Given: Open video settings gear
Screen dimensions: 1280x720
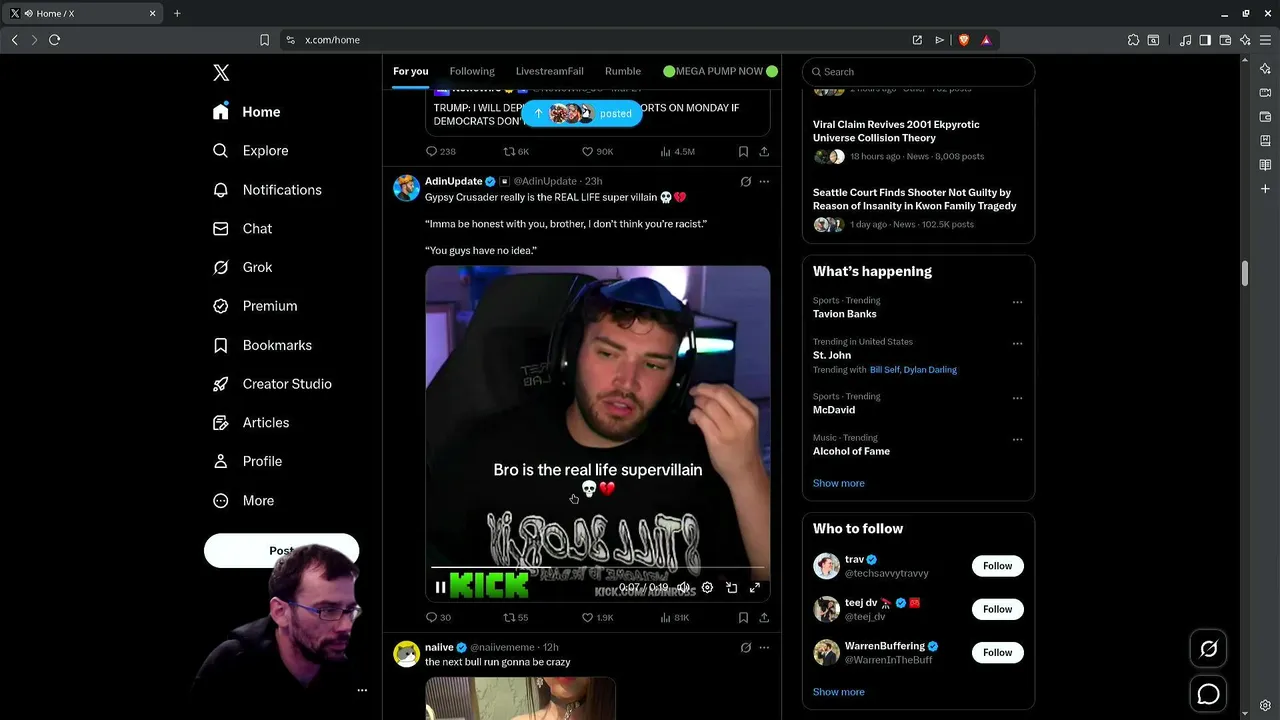Looking at the screenshot, I should tap(707, 588).
